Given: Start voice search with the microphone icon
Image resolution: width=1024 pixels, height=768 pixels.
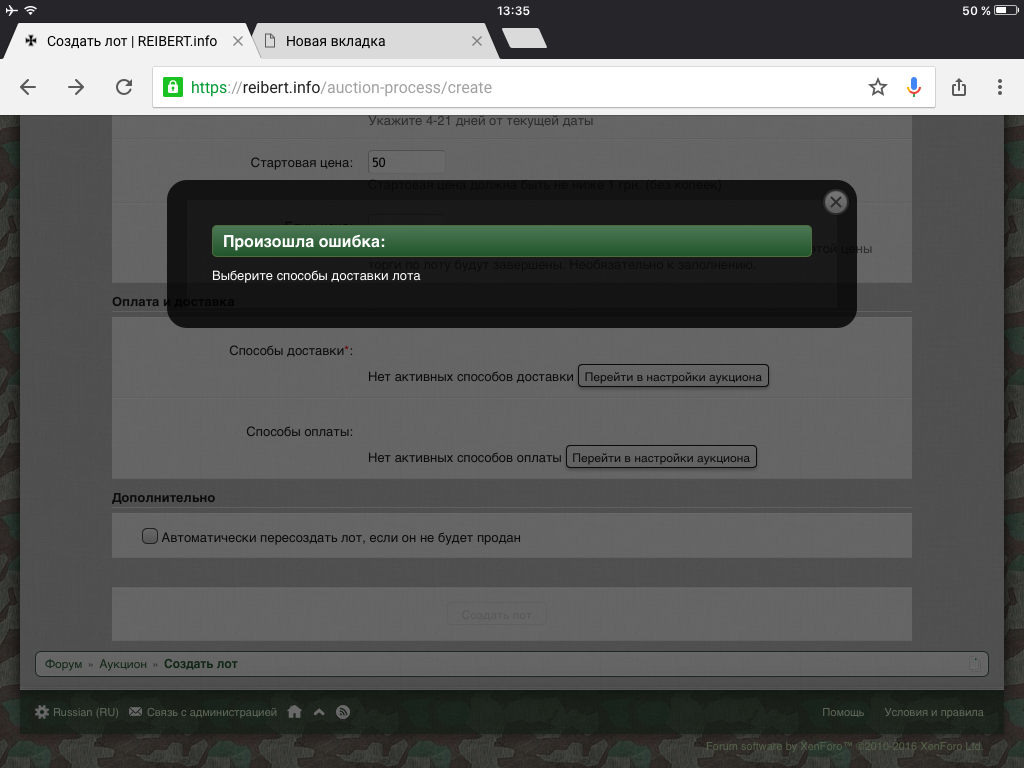Looking at the screenshot, I should point(913,87).
